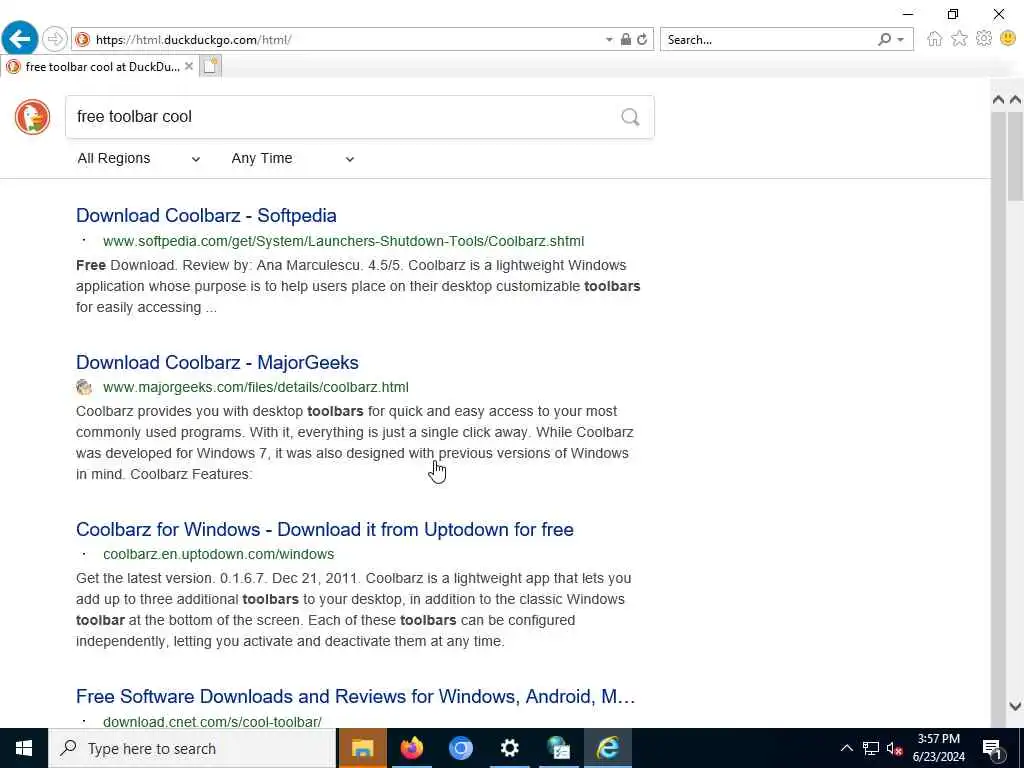Open Favorites star icon
This screenshot has height=768, width=1024.
pos(959,39)
